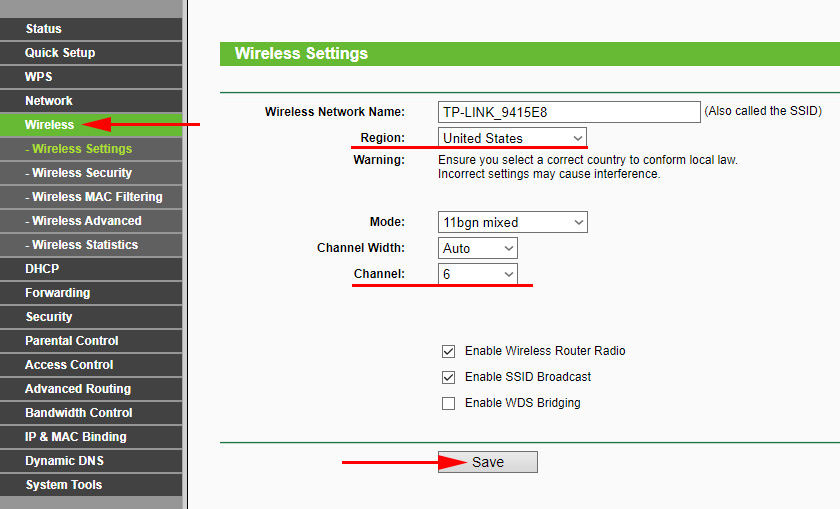This screenshot has height=509, width=840.
Task: Go to Parental Control
Action: click(x=72, y=341)
